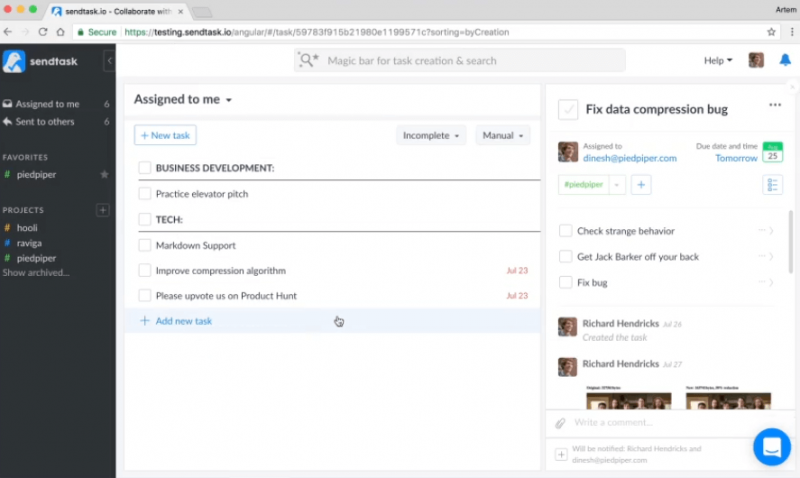
Task: Click the 'Fix data compression bug' title
Action: (x=657, y=109)
